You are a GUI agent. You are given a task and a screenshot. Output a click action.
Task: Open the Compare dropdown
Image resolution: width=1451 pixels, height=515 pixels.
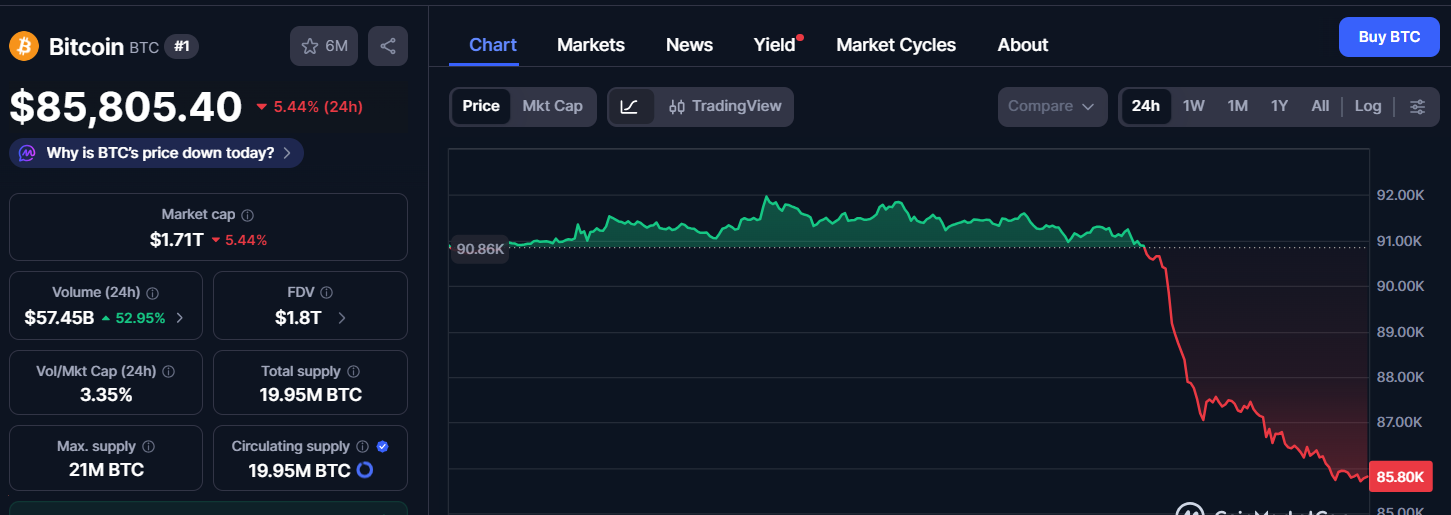pos(1052,107)
